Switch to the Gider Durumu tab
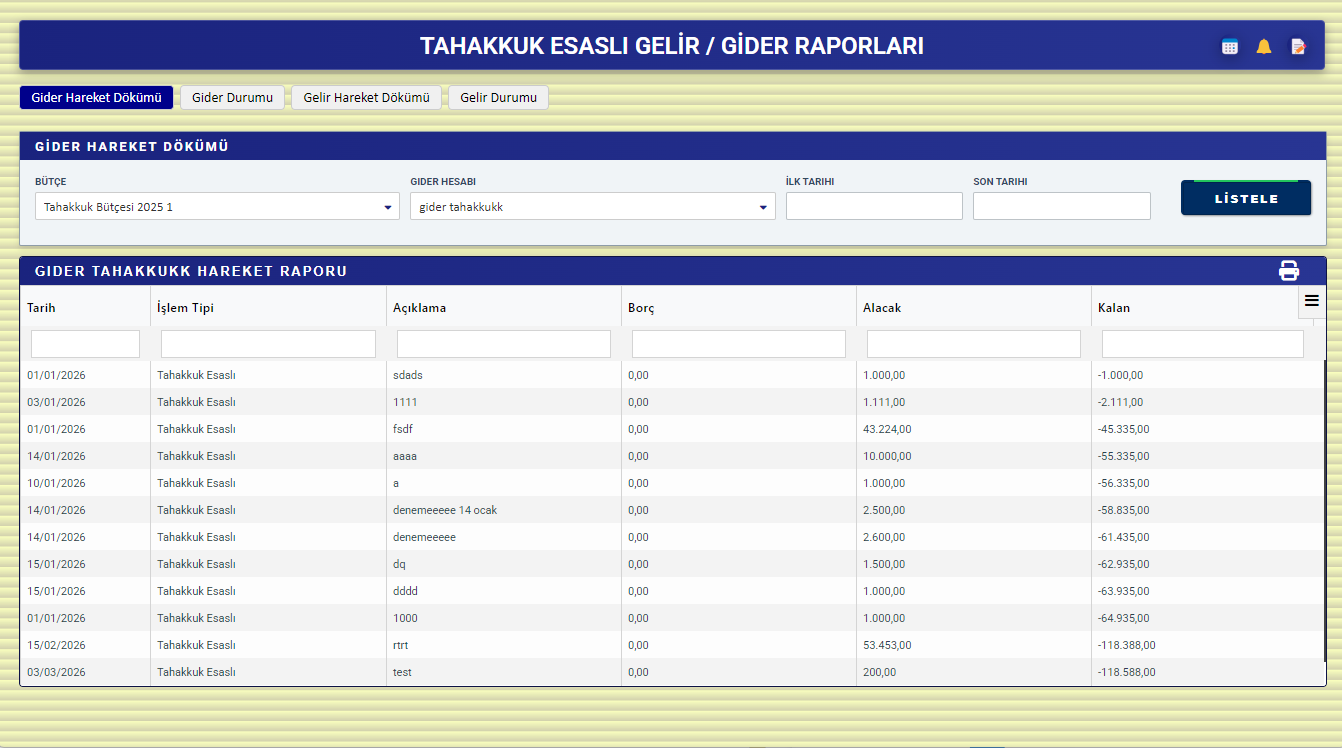 pos(232,97)
